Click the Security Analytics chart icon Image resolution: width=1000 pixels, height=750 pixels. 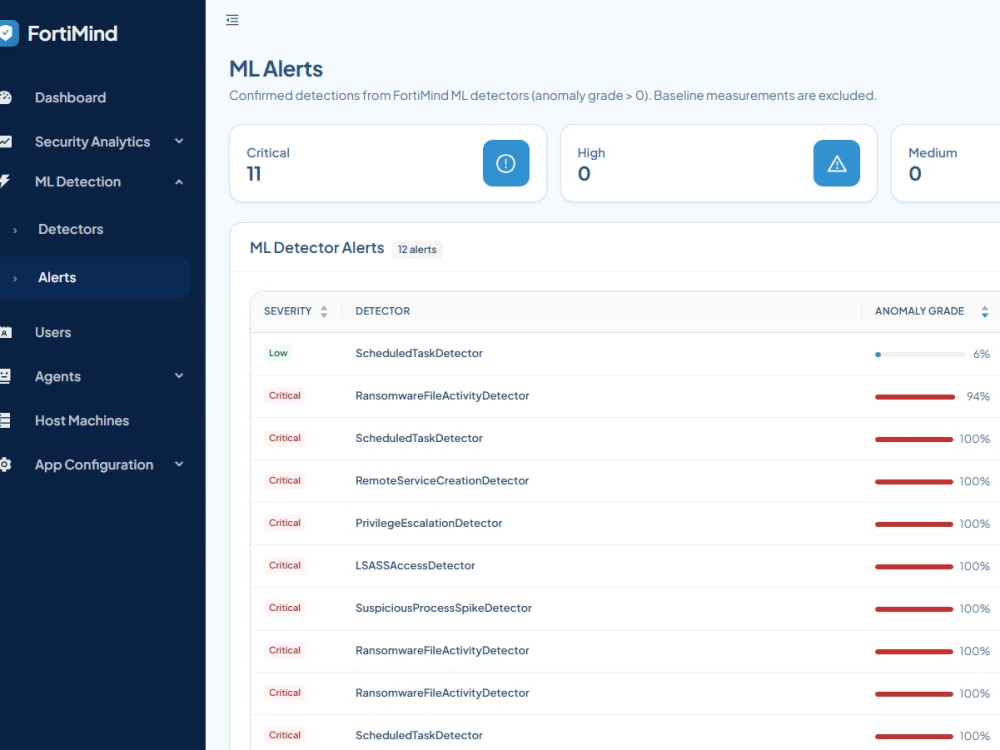tap(5, 142)
